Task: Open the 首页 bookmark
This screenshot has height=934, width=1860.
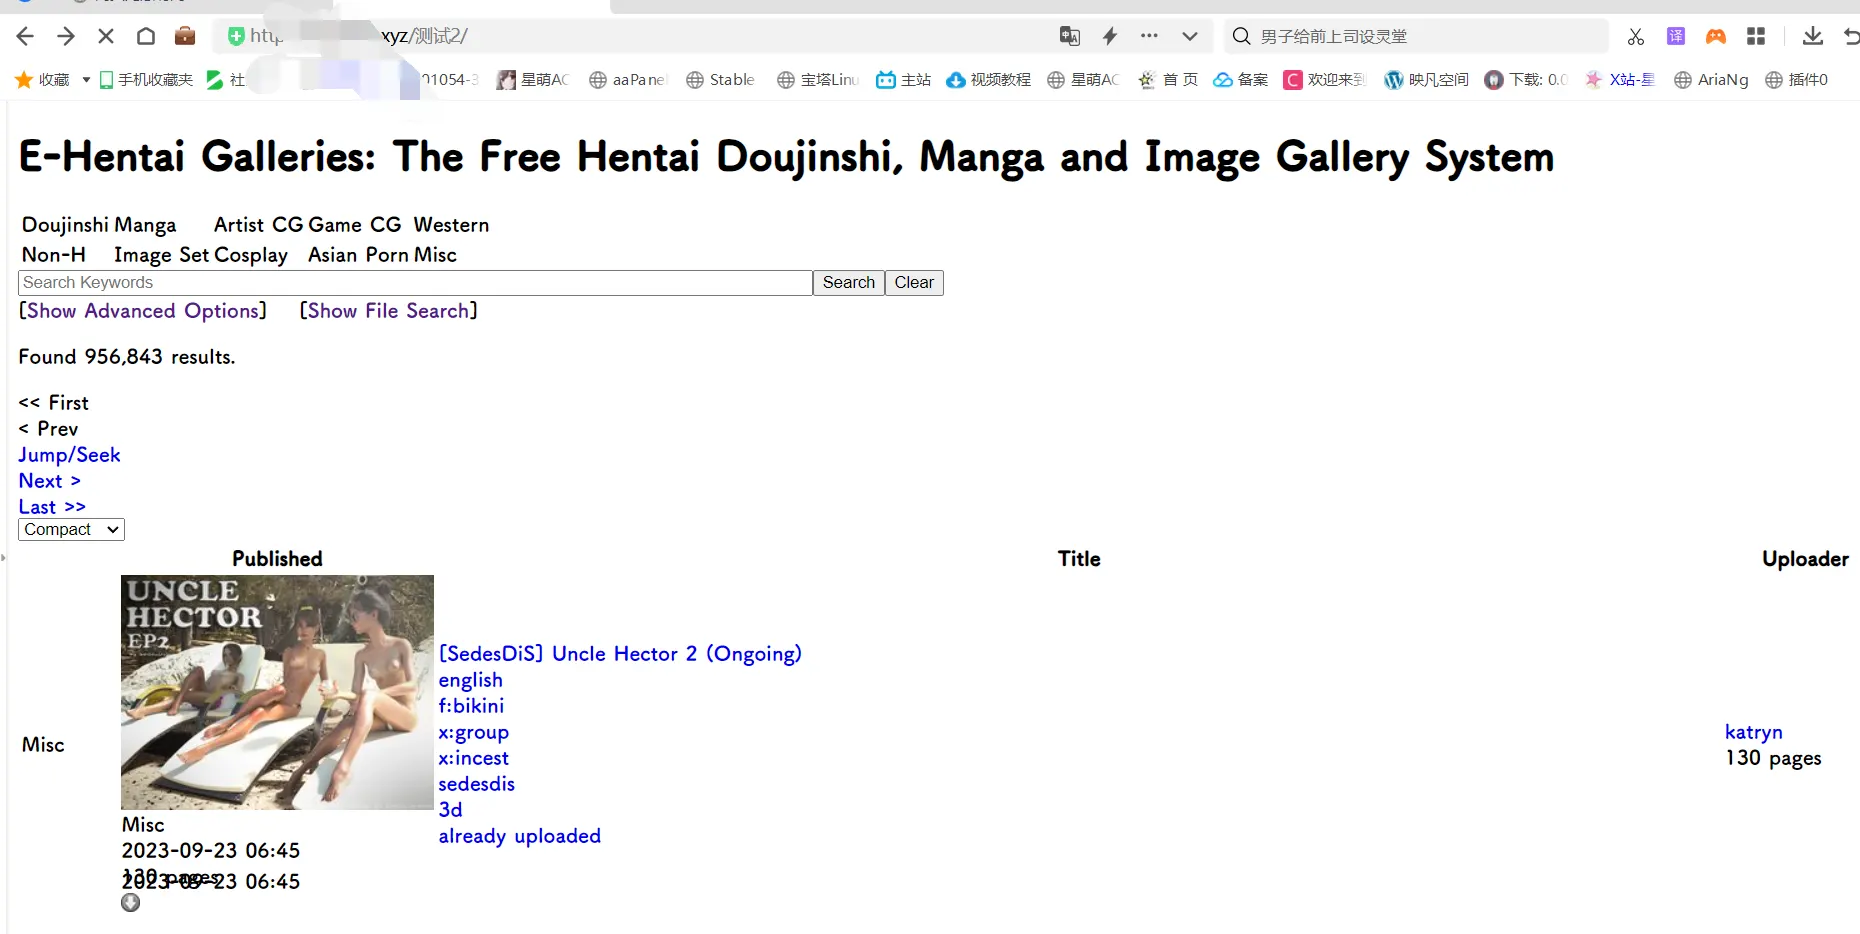Action: click(x=1168, y=80)
